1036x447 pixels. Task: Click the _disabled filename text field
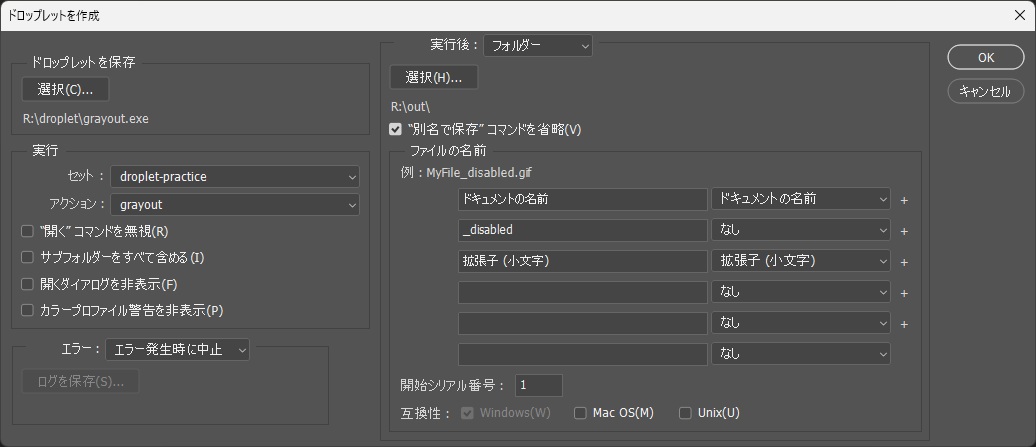pyautogui.click(x=583, y=230)
